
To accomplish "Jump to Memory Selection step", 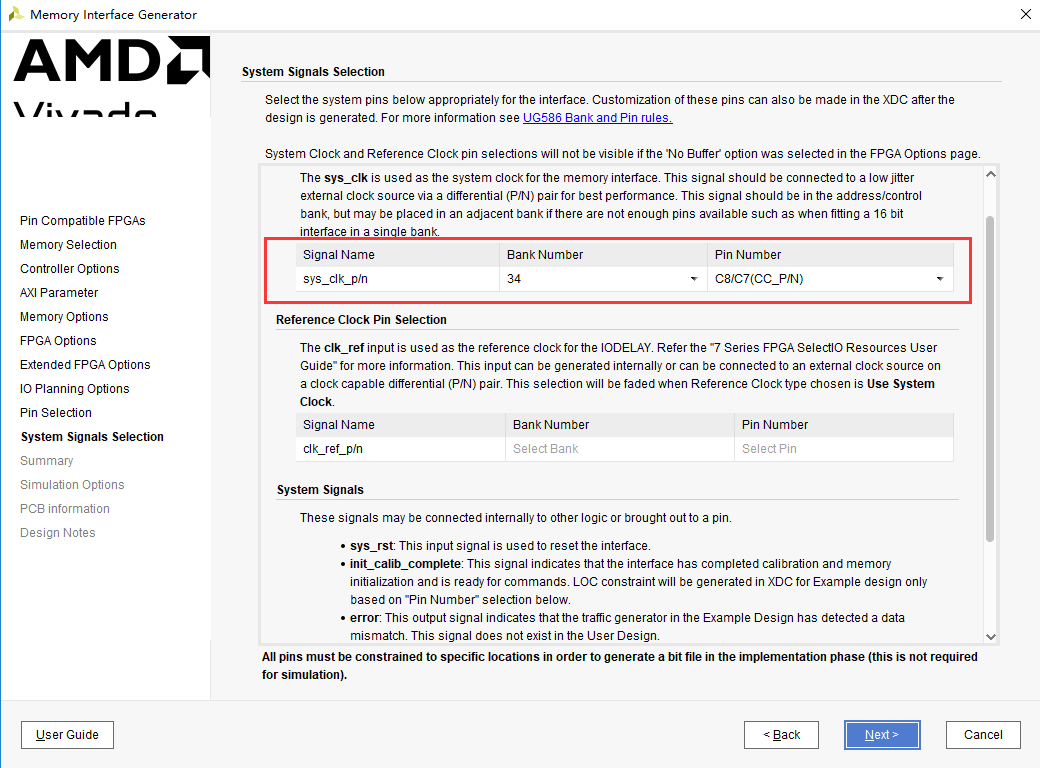I will pos(68,245).
